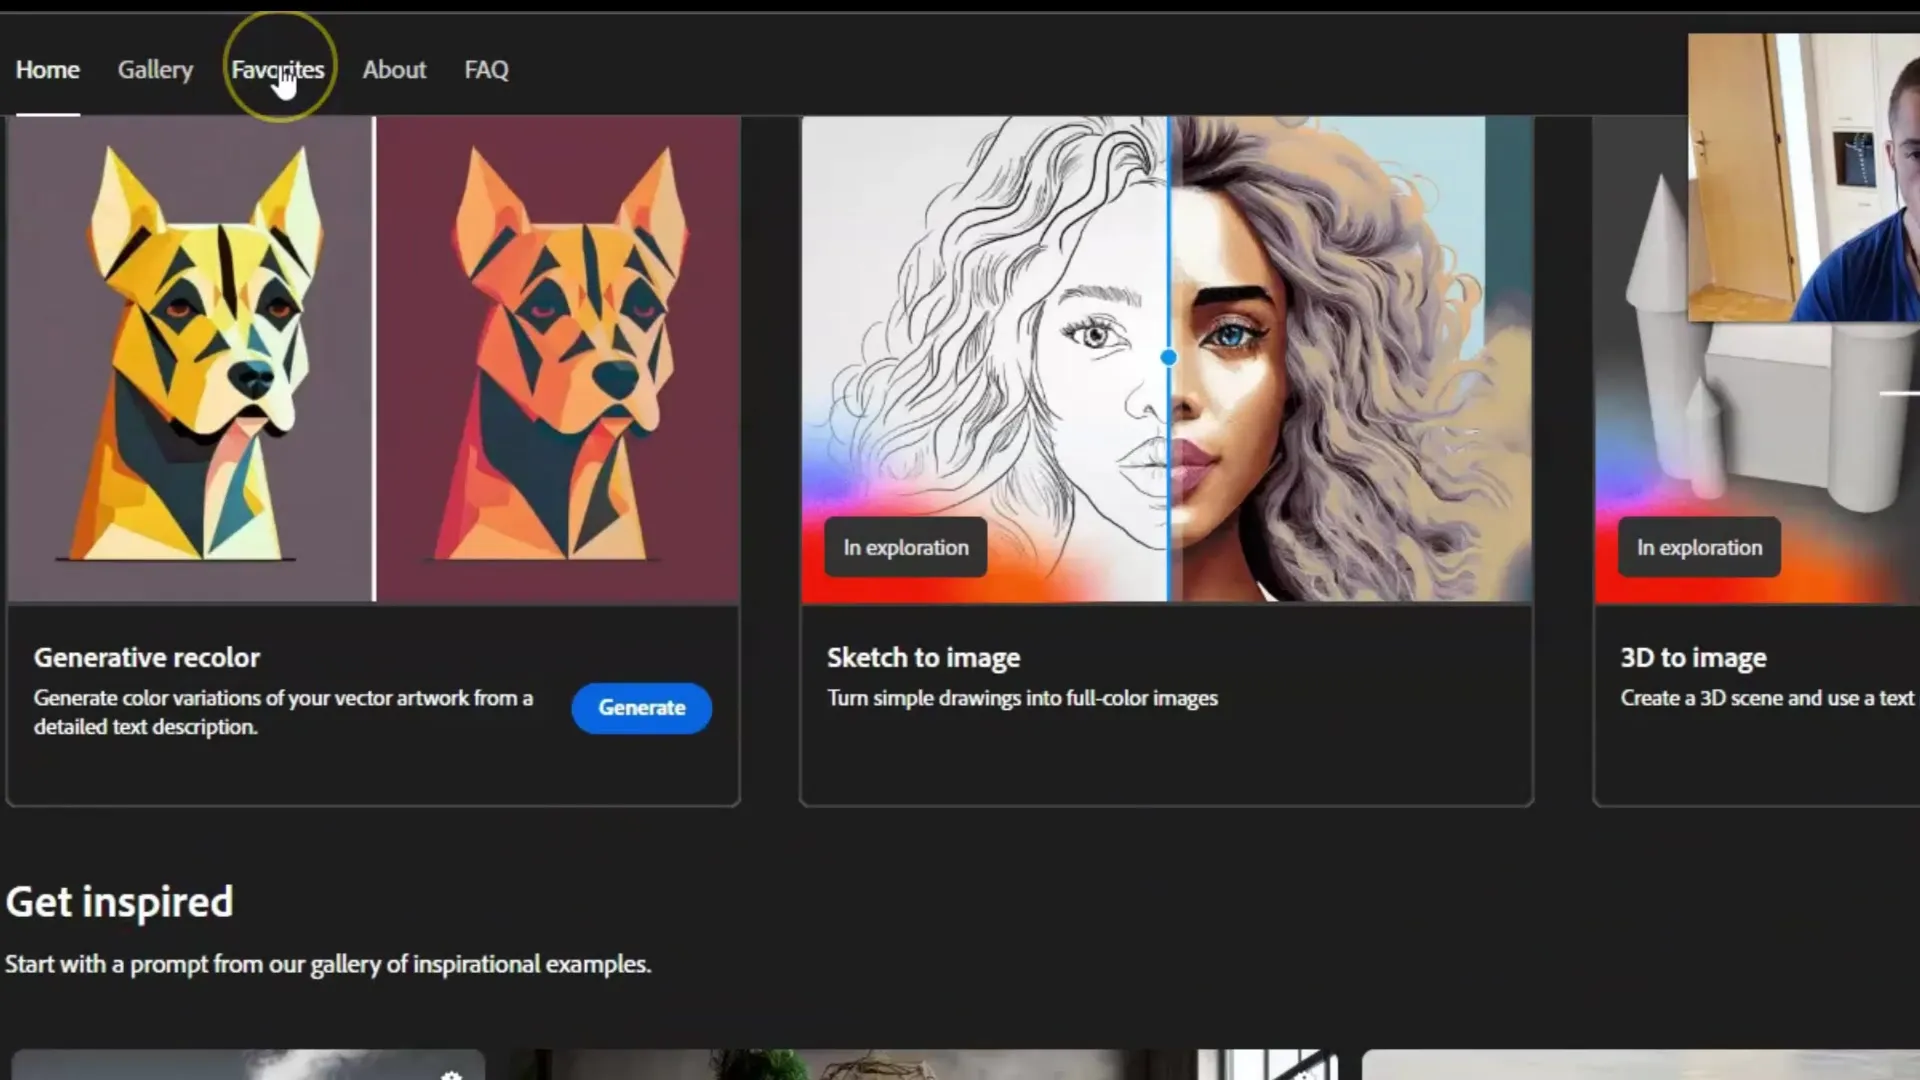This screenshot has width=1920, height=1080.
Task: Open the Generative recolor dog artwork image
Action: point(374,359)
